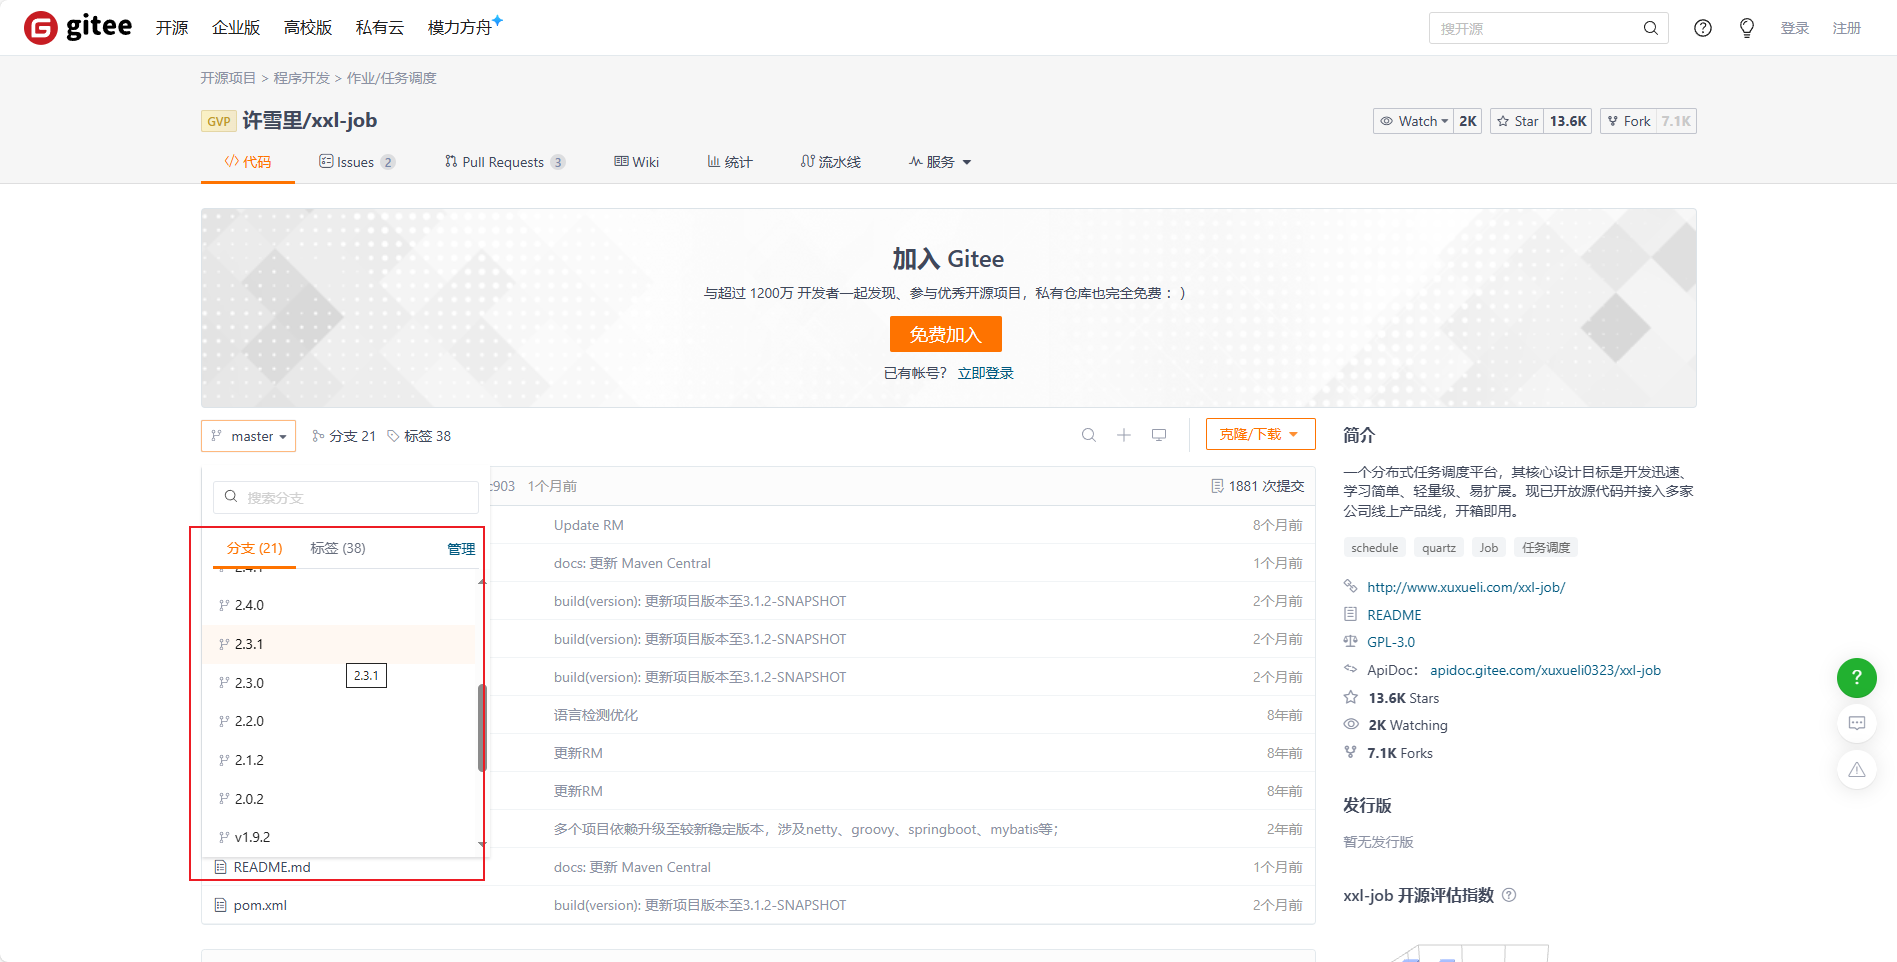Click the repository file search icon

(x=1089, y=435)
